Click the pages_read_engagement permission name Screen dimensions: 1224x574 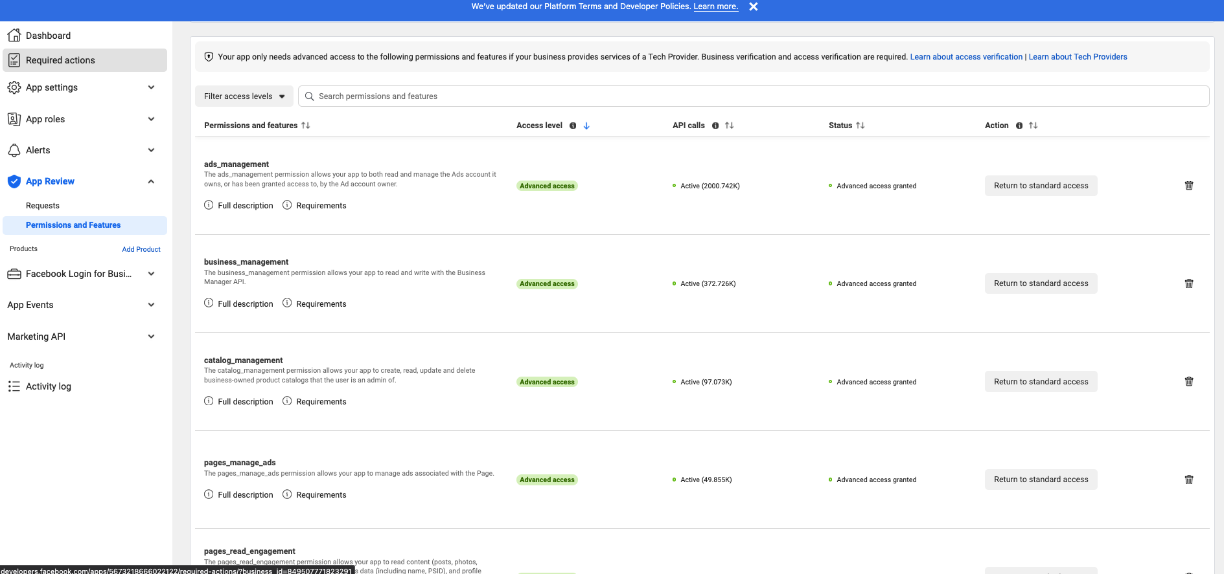[250, 551]
